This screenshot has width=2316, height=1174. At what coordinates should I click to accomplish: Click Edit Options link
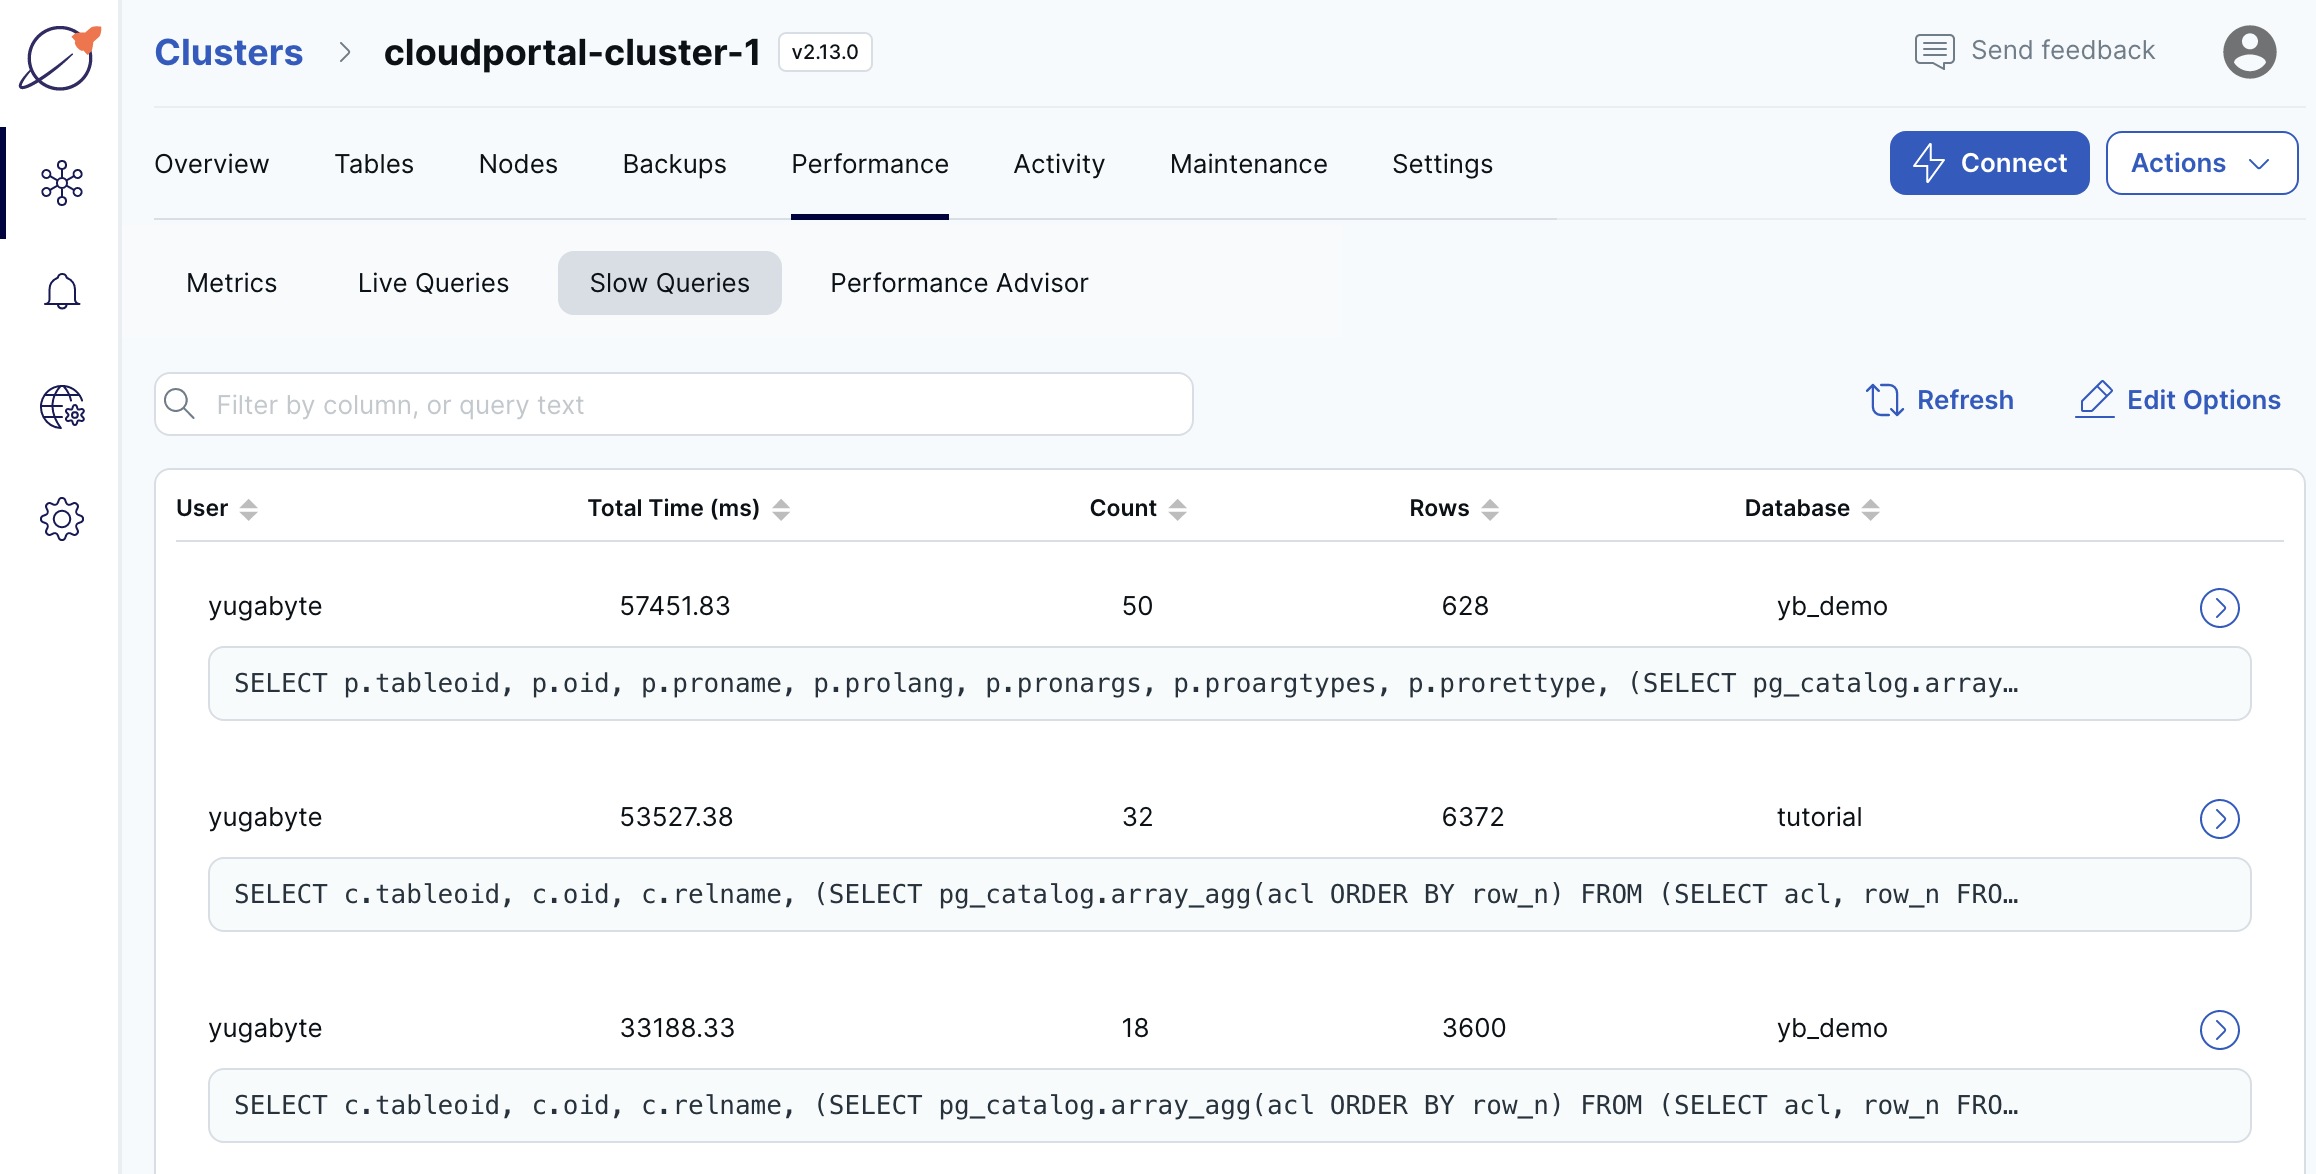click(2203, 400)
